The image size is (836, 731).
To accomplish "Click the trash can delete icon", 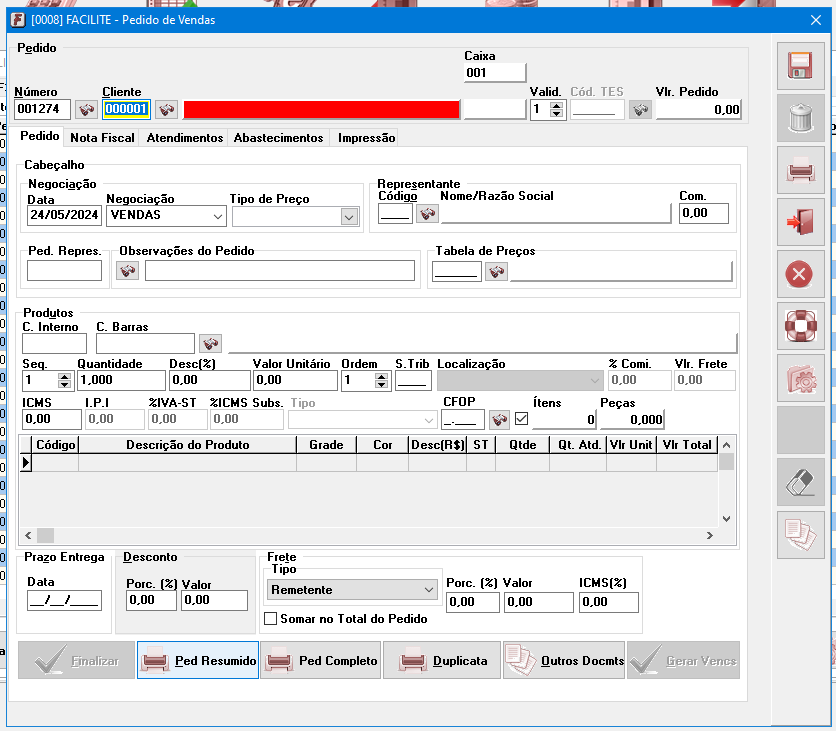I will coord(800,118).
